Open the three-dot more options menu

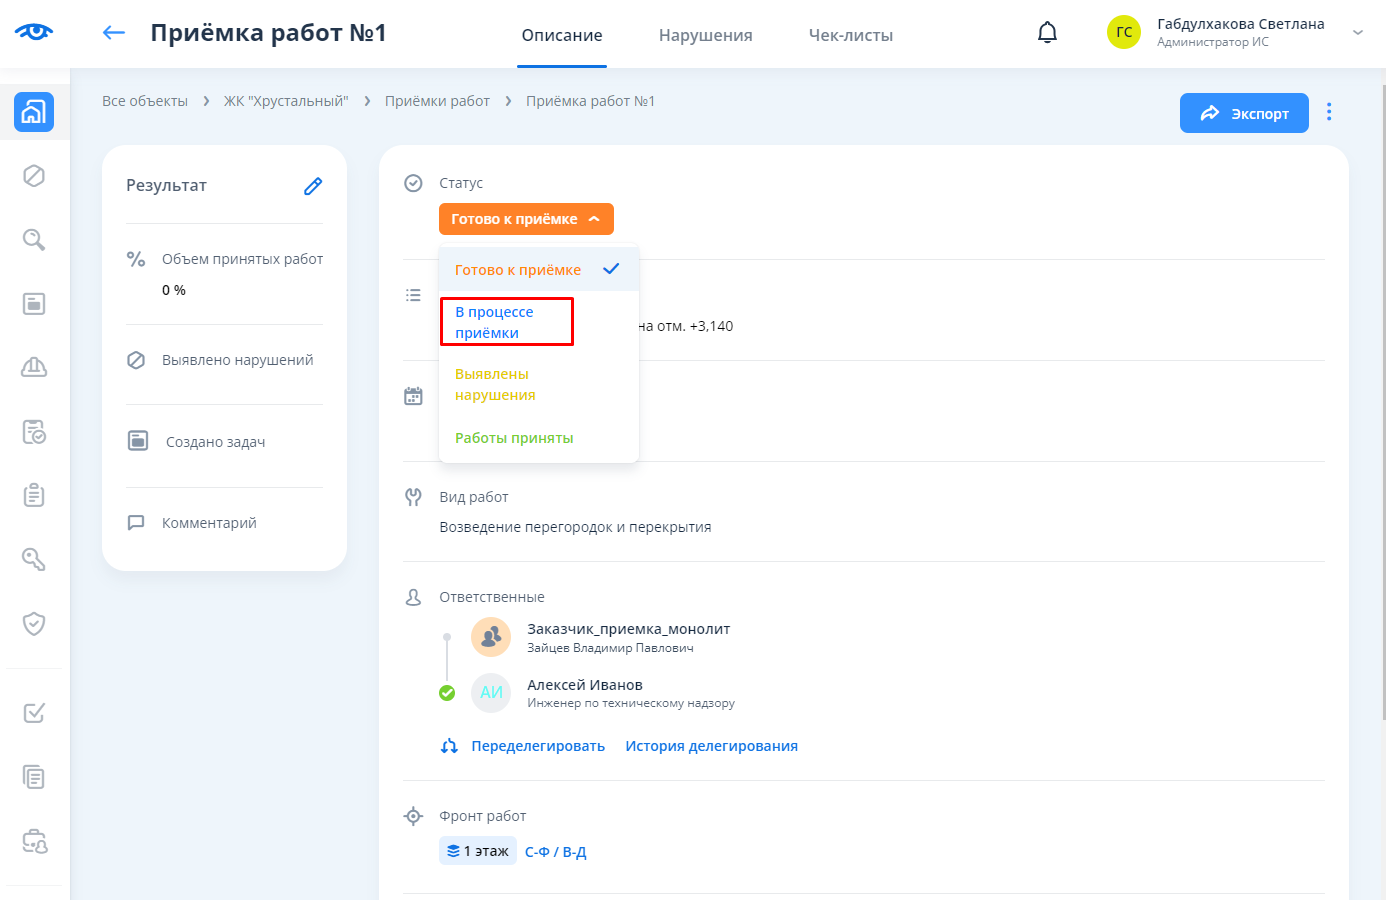[x=1329, y=112]
